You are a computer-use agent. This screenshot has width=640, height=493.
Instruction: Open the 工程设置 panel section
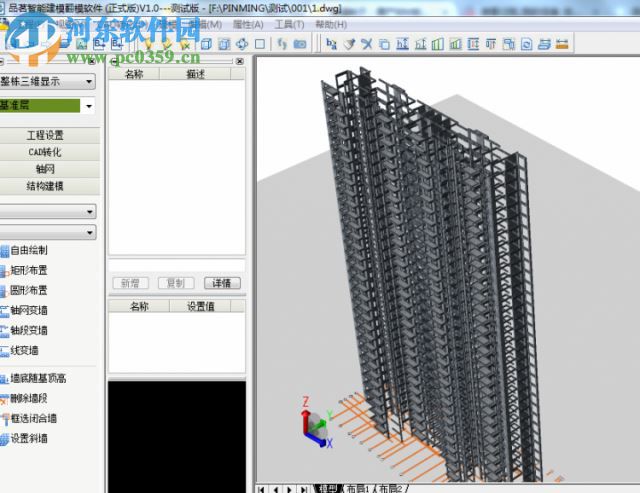pos(45,135)
